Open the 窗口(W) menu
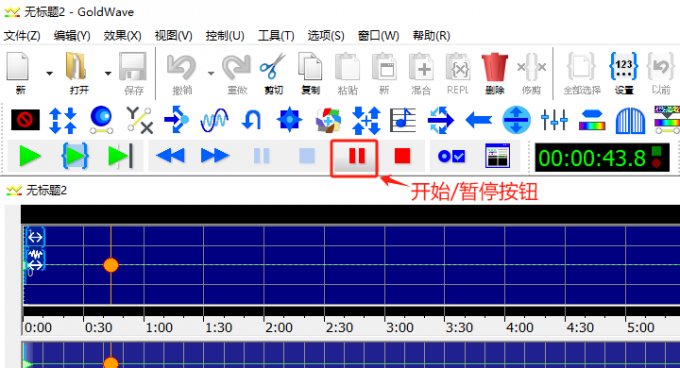This screenshot has height=368, width=680. pyautogui.click(x=378, y=36)
